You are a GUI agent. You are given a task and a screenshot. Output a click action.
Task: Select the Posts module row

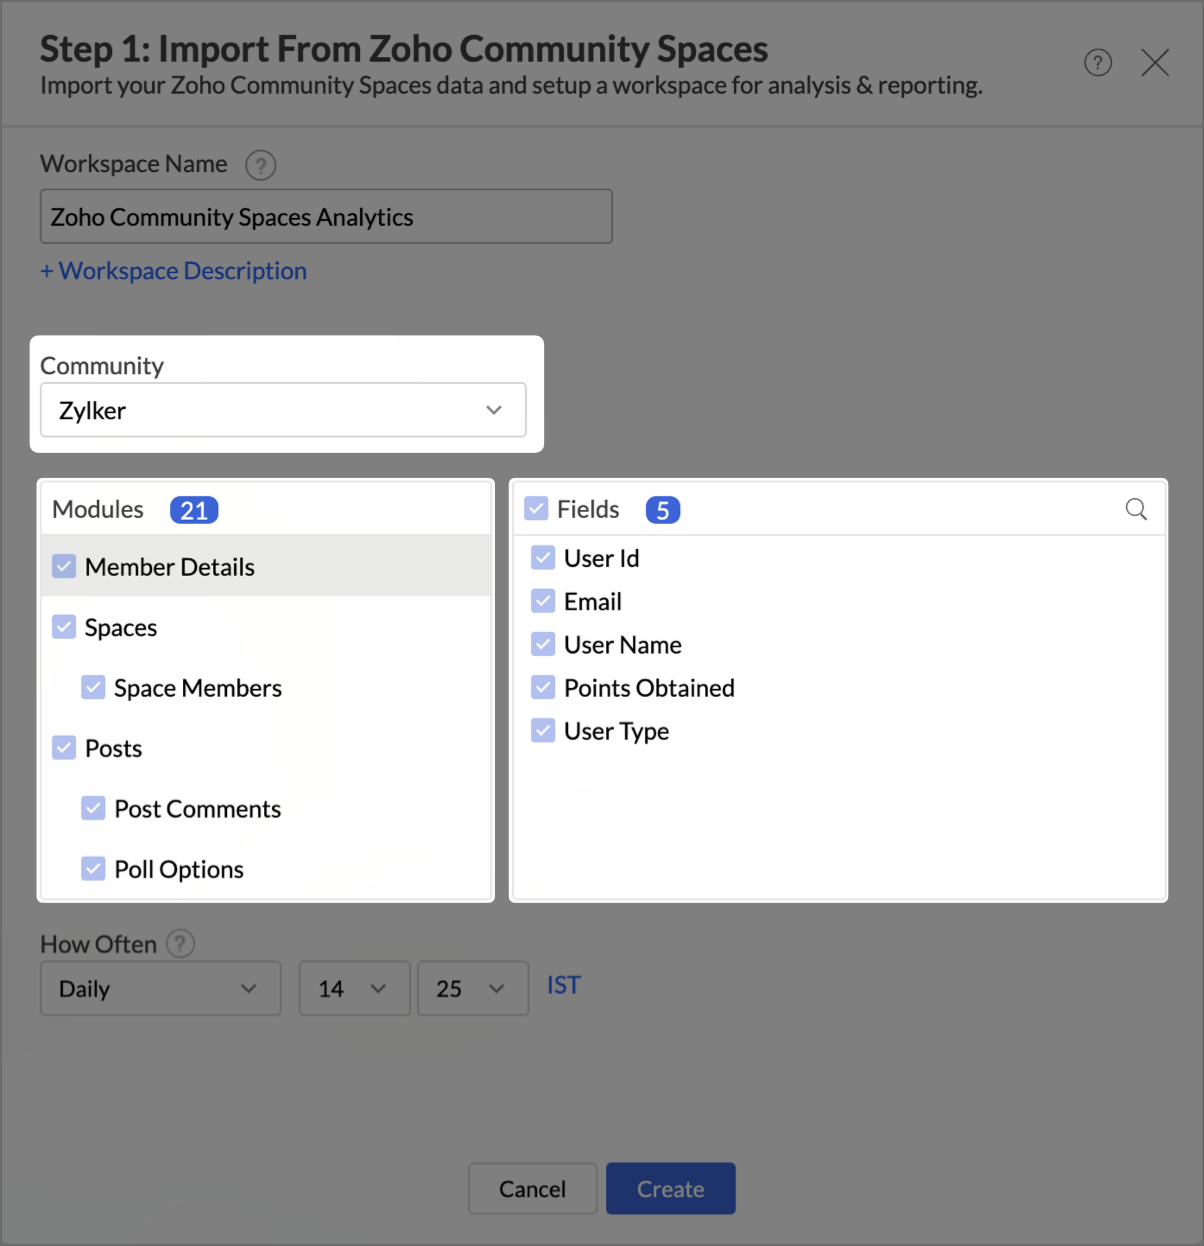[x=114, y=749]
